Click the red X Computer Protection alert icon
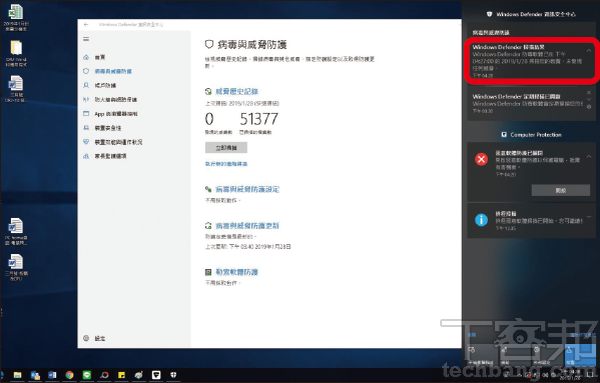This screenshot has height=383, width=600. [481, 159]
